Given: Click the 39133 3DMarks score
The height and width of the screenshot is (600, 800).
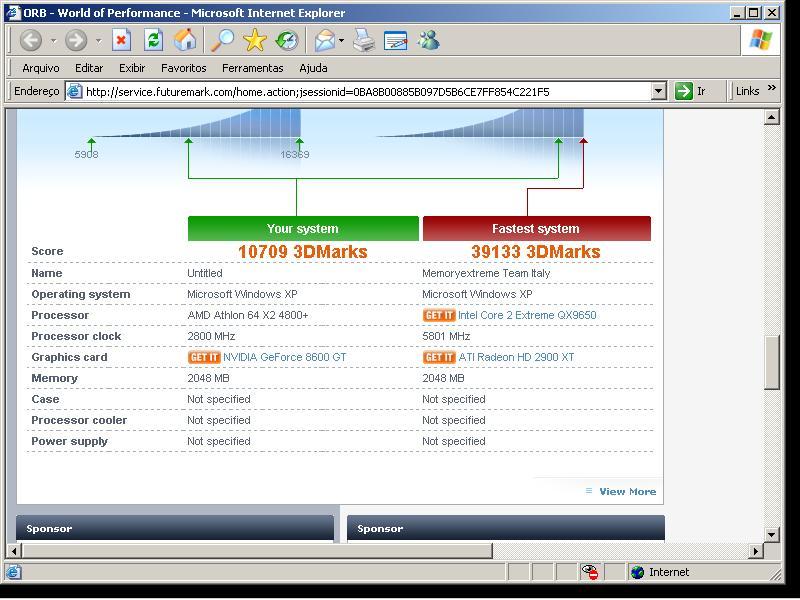Looking at the screenshot, I should pos(536,252).
